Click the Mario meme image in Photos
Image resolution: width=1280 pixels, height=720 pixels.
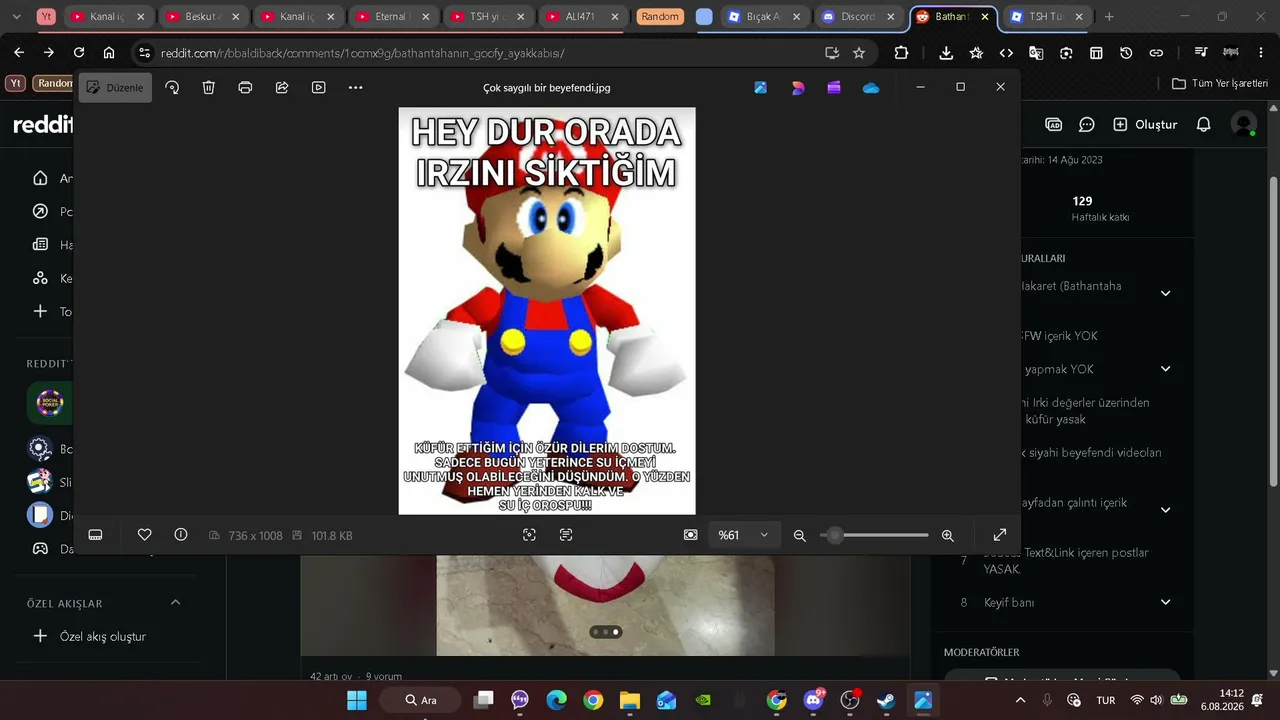[547, 311]
